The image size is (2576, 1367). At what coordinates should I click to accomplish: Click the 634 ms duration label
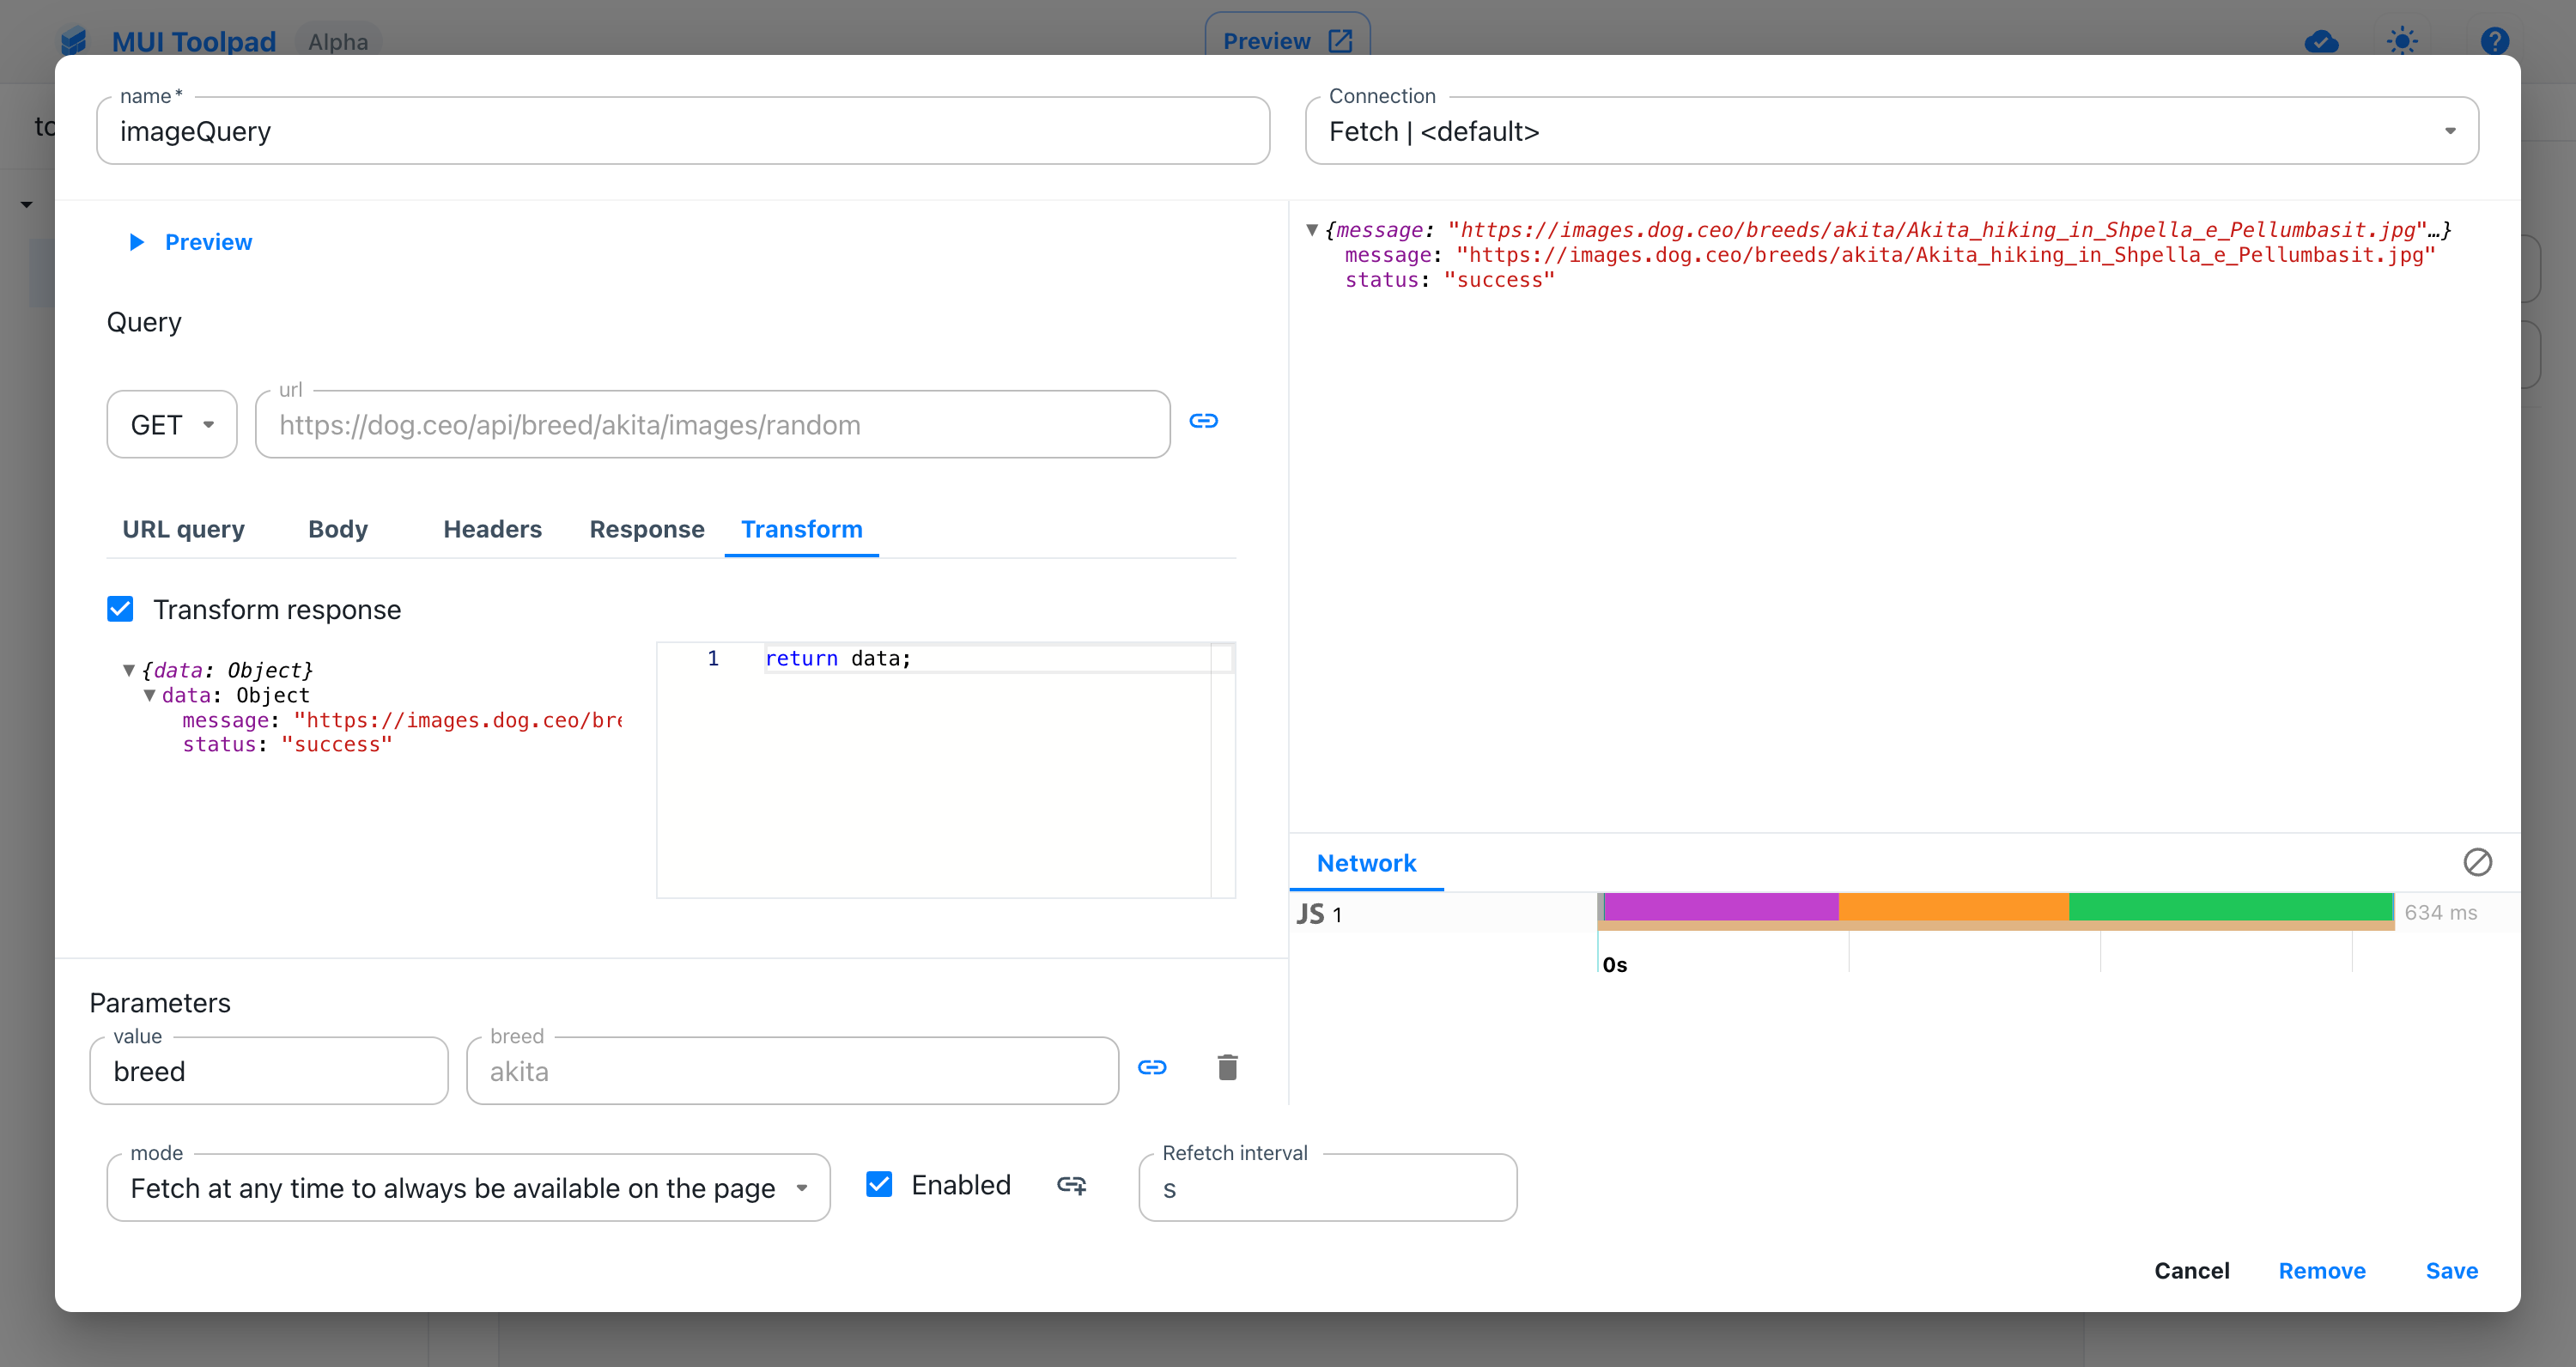tap(2440, 912)
